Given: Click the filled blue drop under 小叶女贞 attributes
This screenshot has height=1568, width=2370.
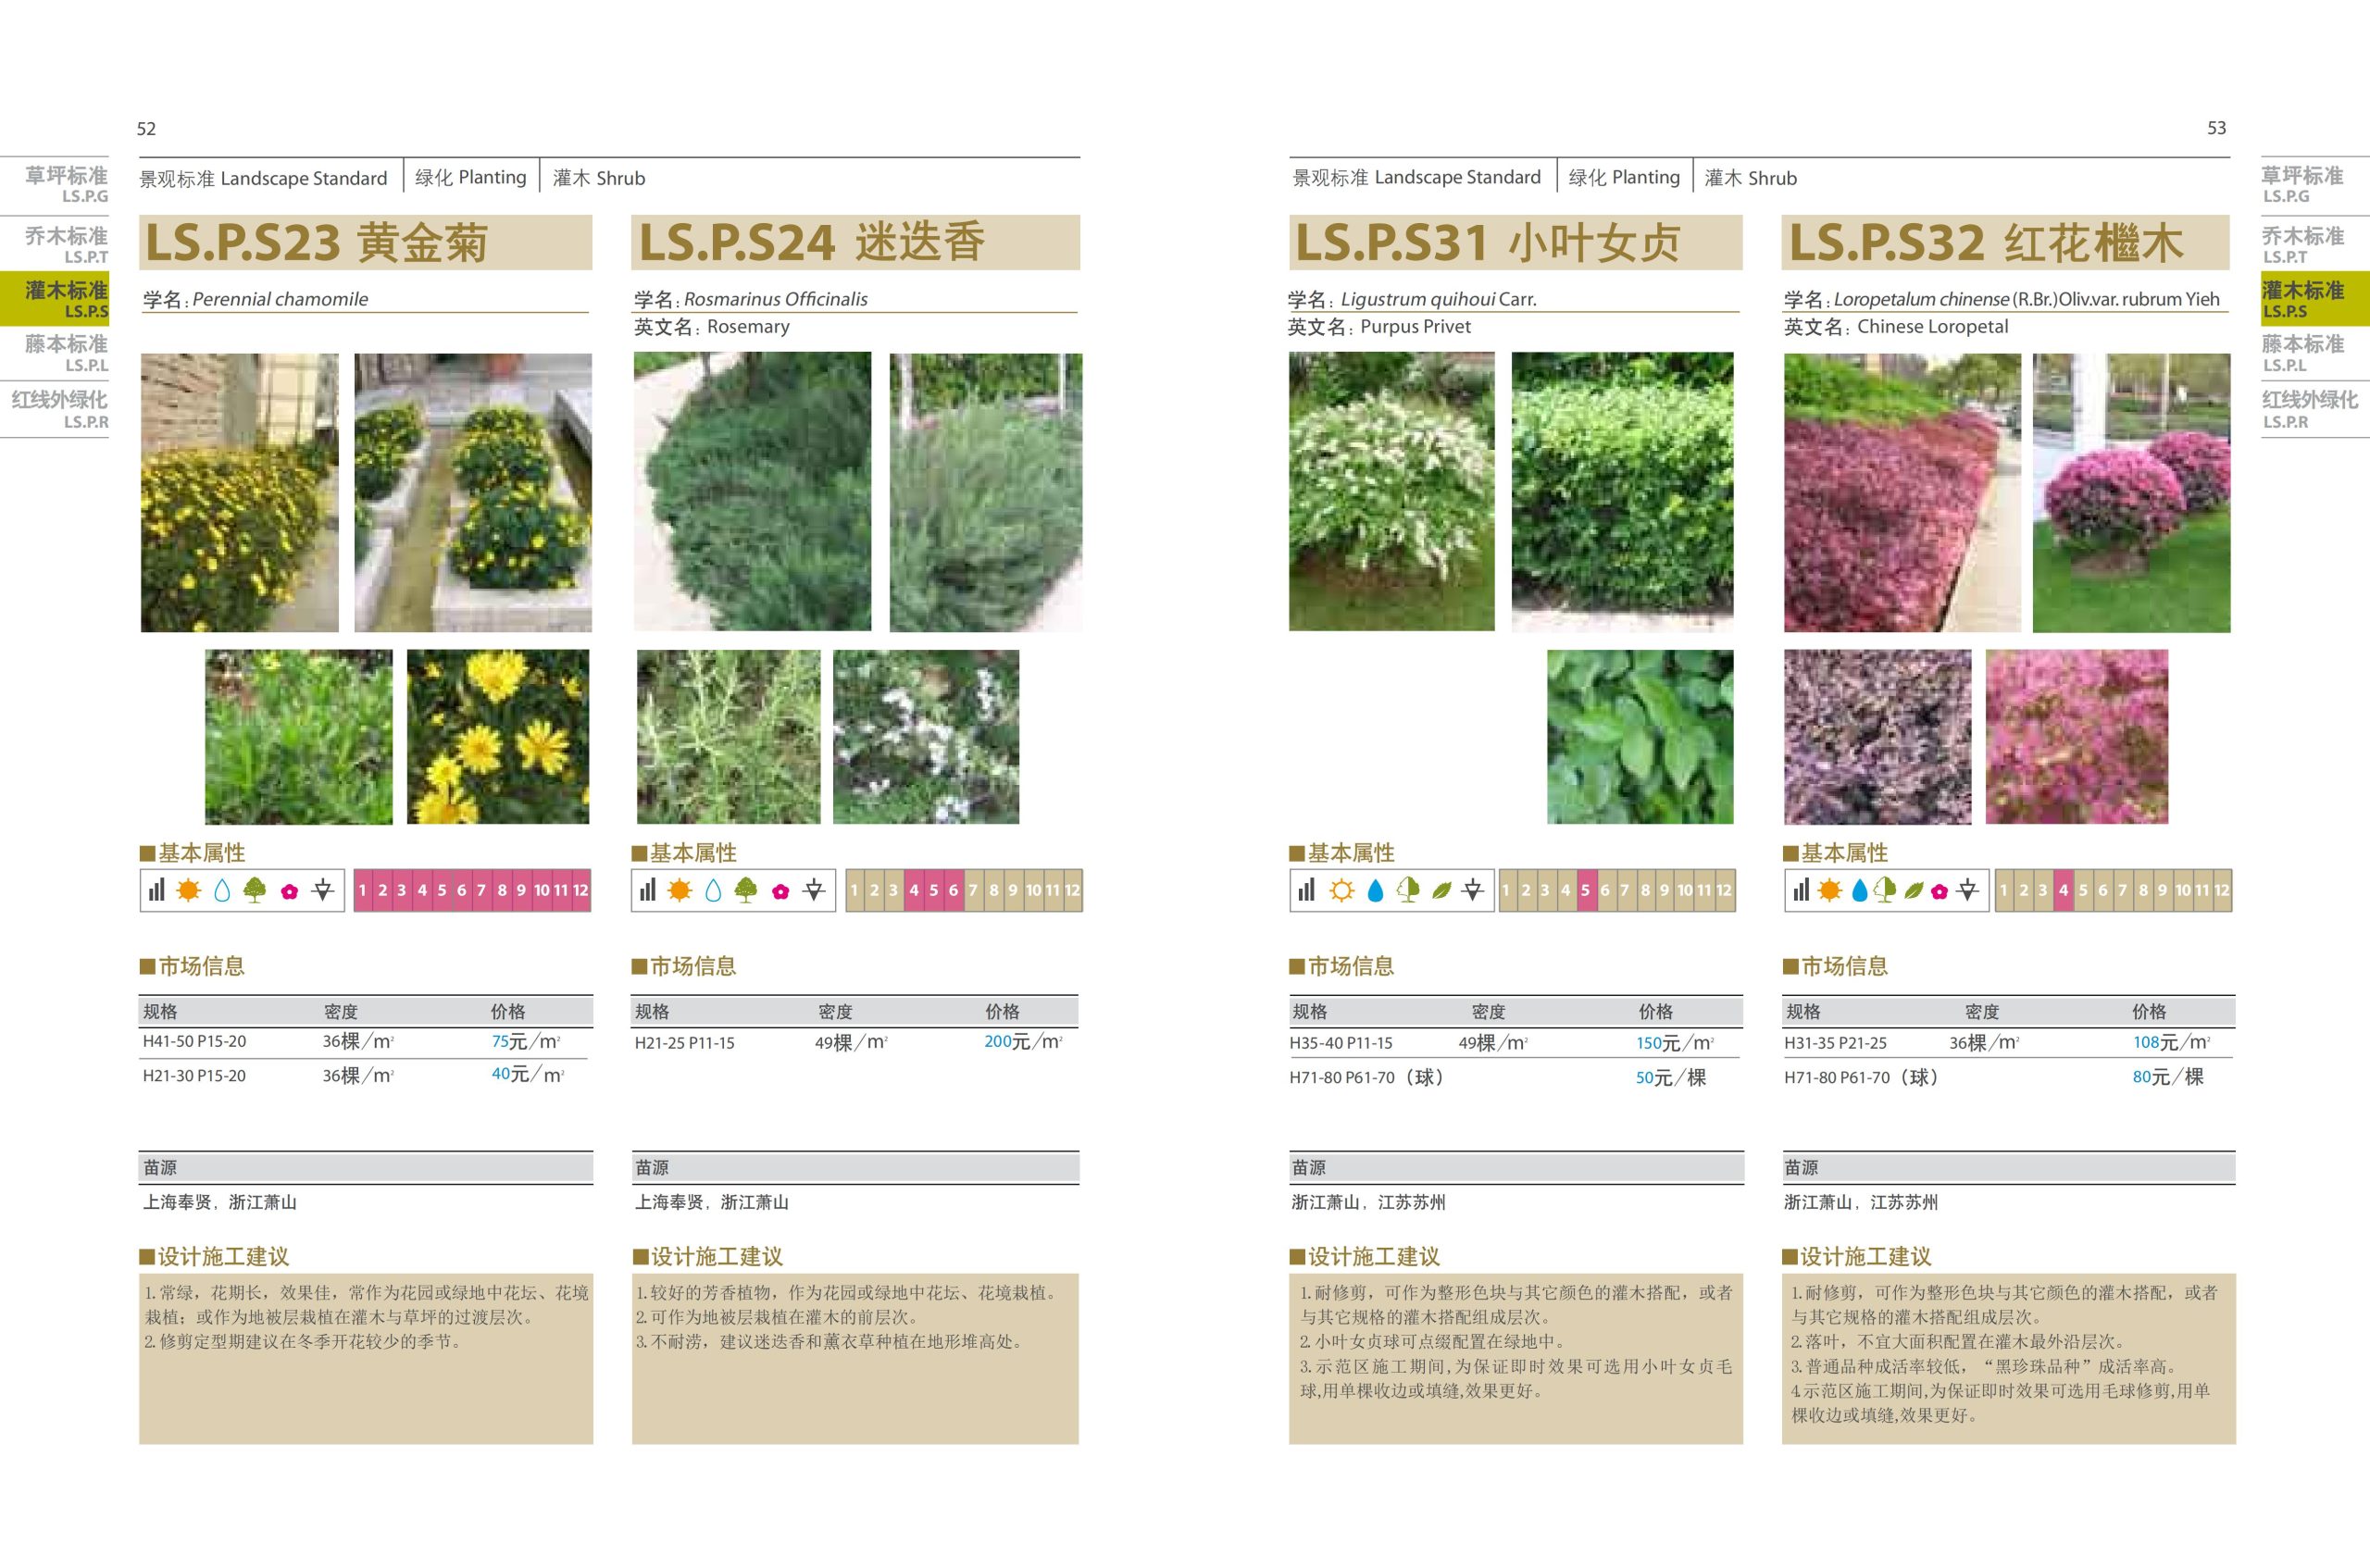Looking at the screenshot, I should coord(1375,890).
